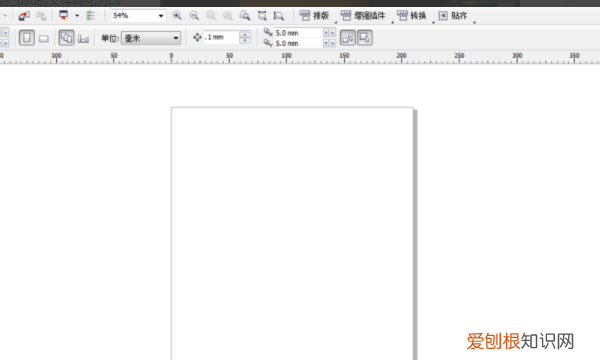Expand the application launcher dropdown arrow

[x=77, y=16]
